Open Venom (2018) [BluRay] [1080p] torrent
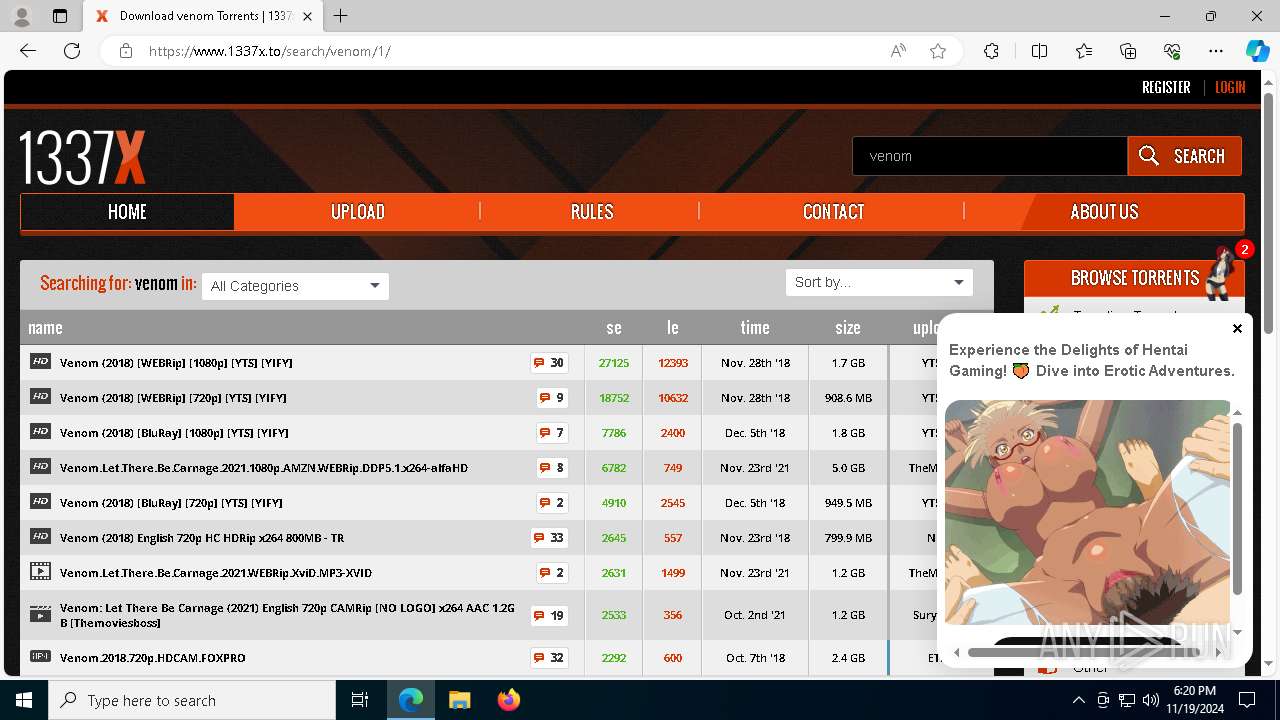 pyautogui.click(x=174, y=433)
